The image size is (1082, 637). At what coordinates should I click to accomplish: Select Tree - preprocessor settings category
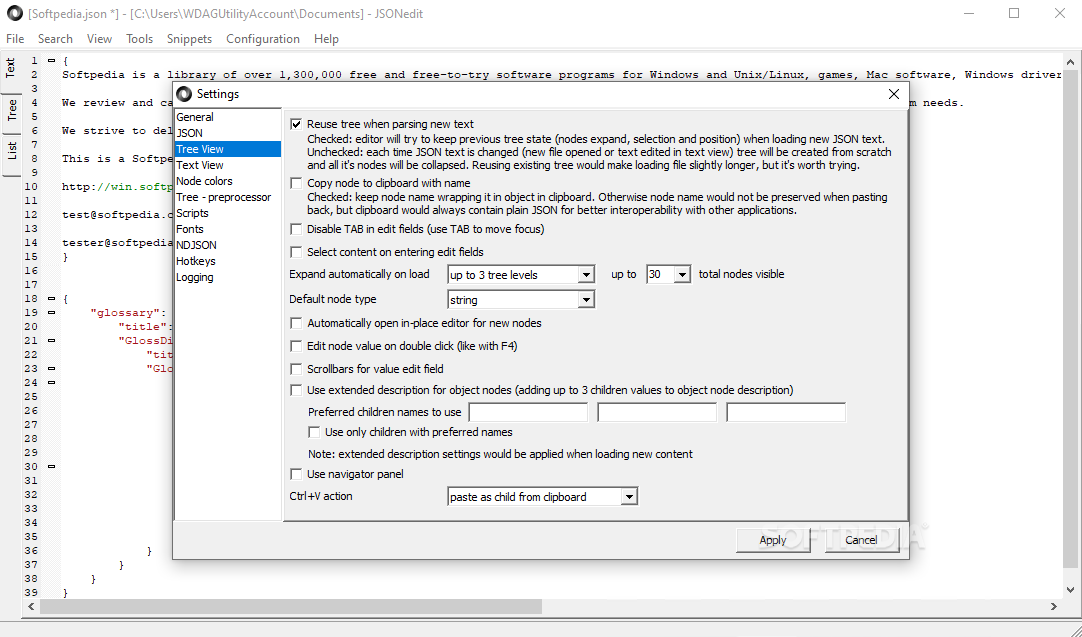[x=228, y=197]
